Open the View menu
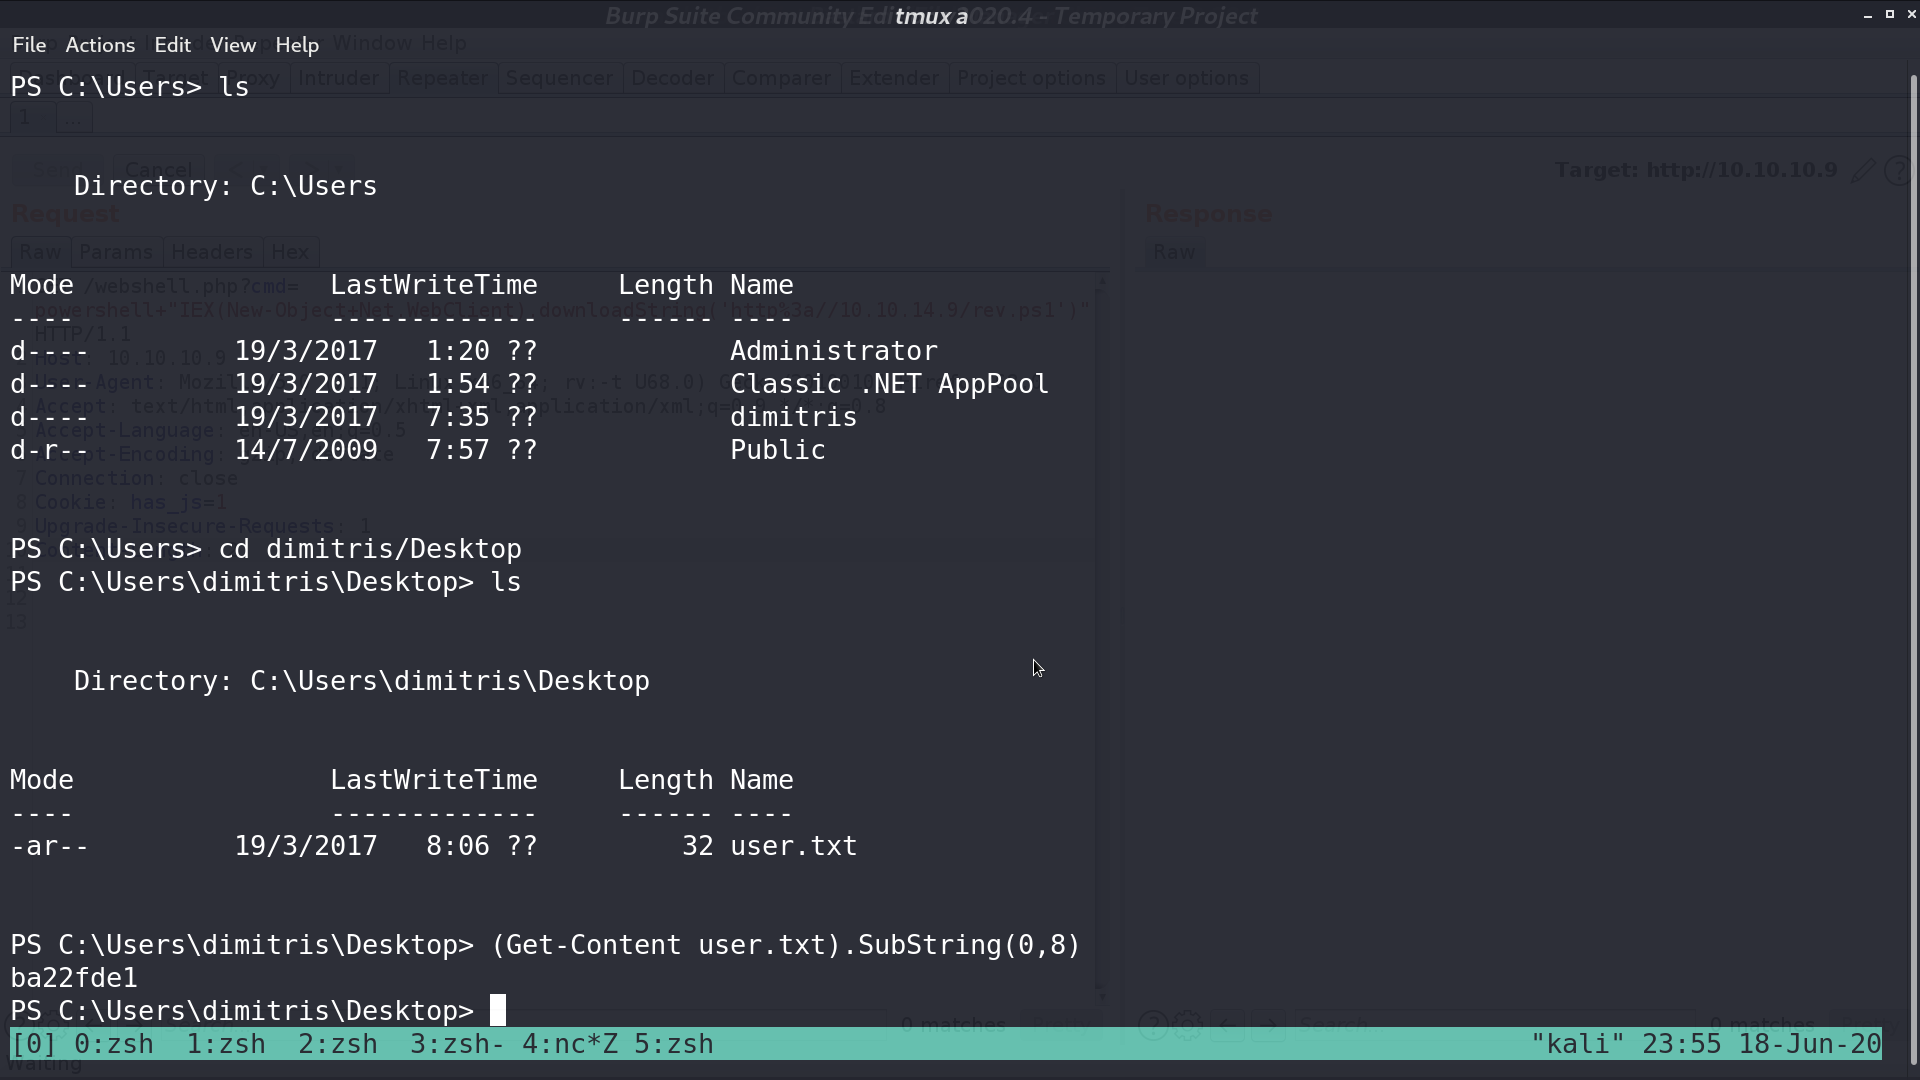1920x1080 pixels. coord(233,45)
